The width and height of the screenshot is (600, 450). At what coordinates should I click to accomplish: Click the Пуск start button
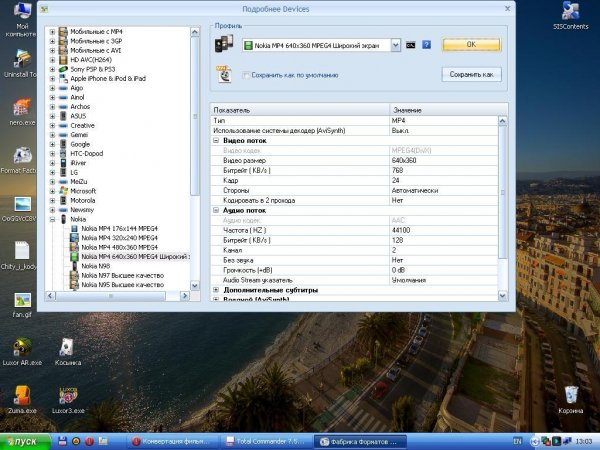click(25, 442)
